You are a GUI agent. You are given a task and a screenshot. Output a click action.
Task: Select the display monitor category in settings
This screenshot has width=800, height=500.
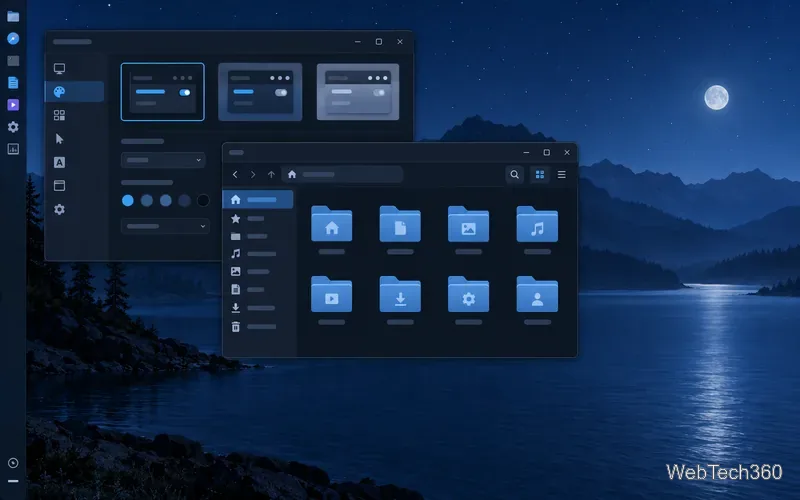(x=59, y=68)
